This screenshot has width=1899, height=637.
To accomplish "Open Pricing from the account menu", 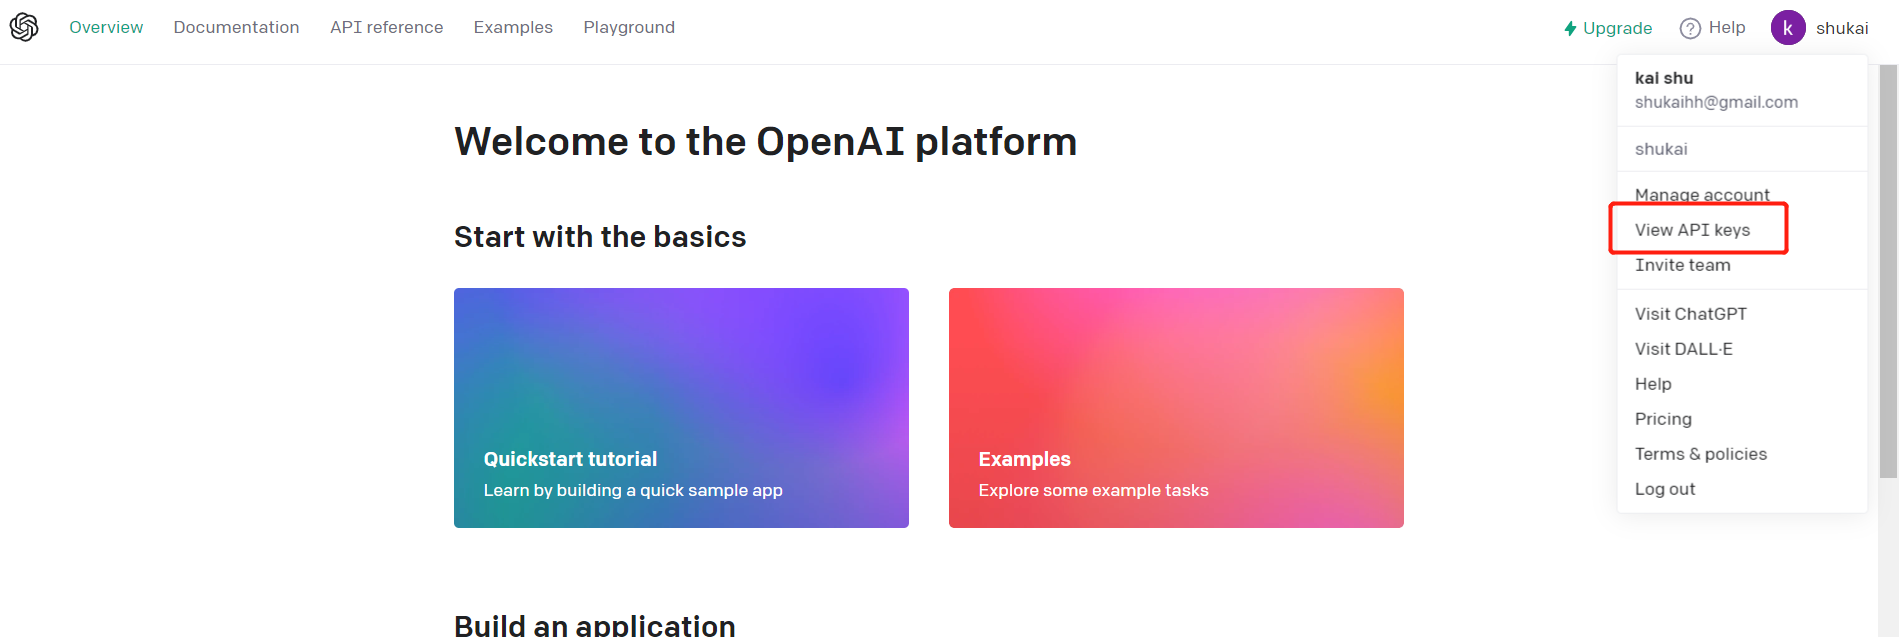I will point(1663,419).
